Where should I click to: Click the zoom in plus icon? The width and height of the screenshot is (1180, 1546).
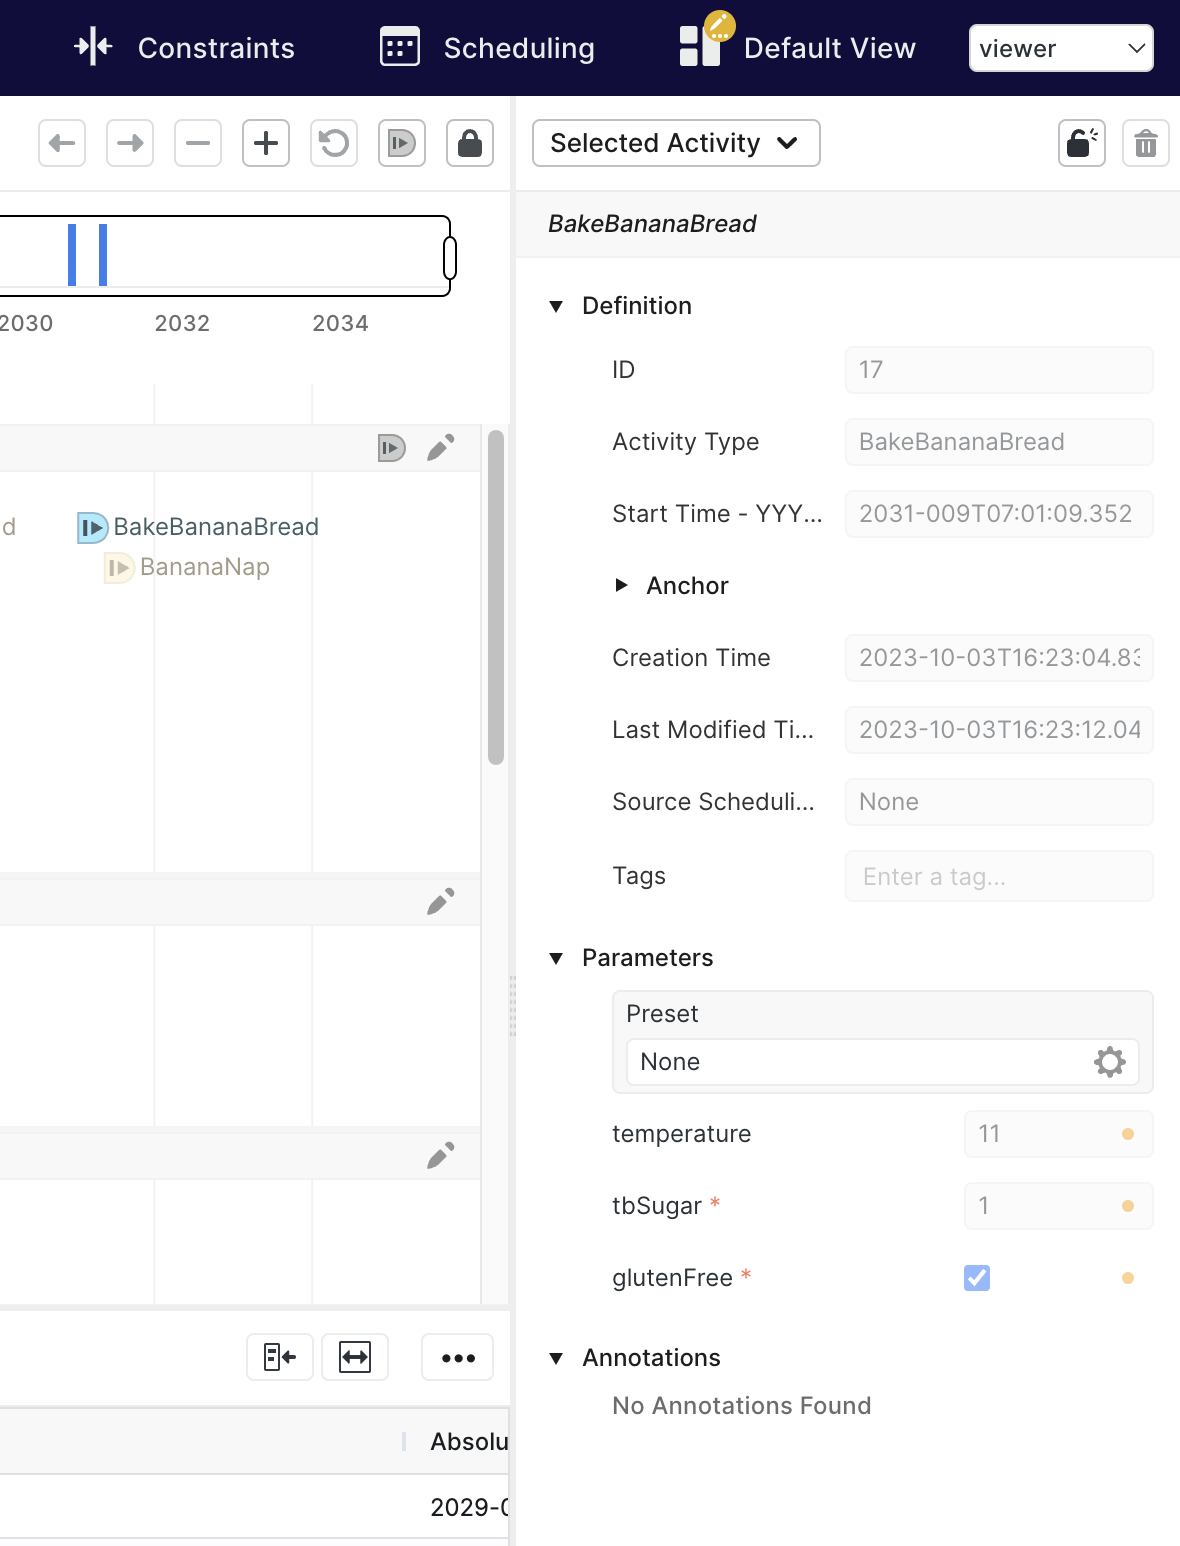tap(266, 143)
